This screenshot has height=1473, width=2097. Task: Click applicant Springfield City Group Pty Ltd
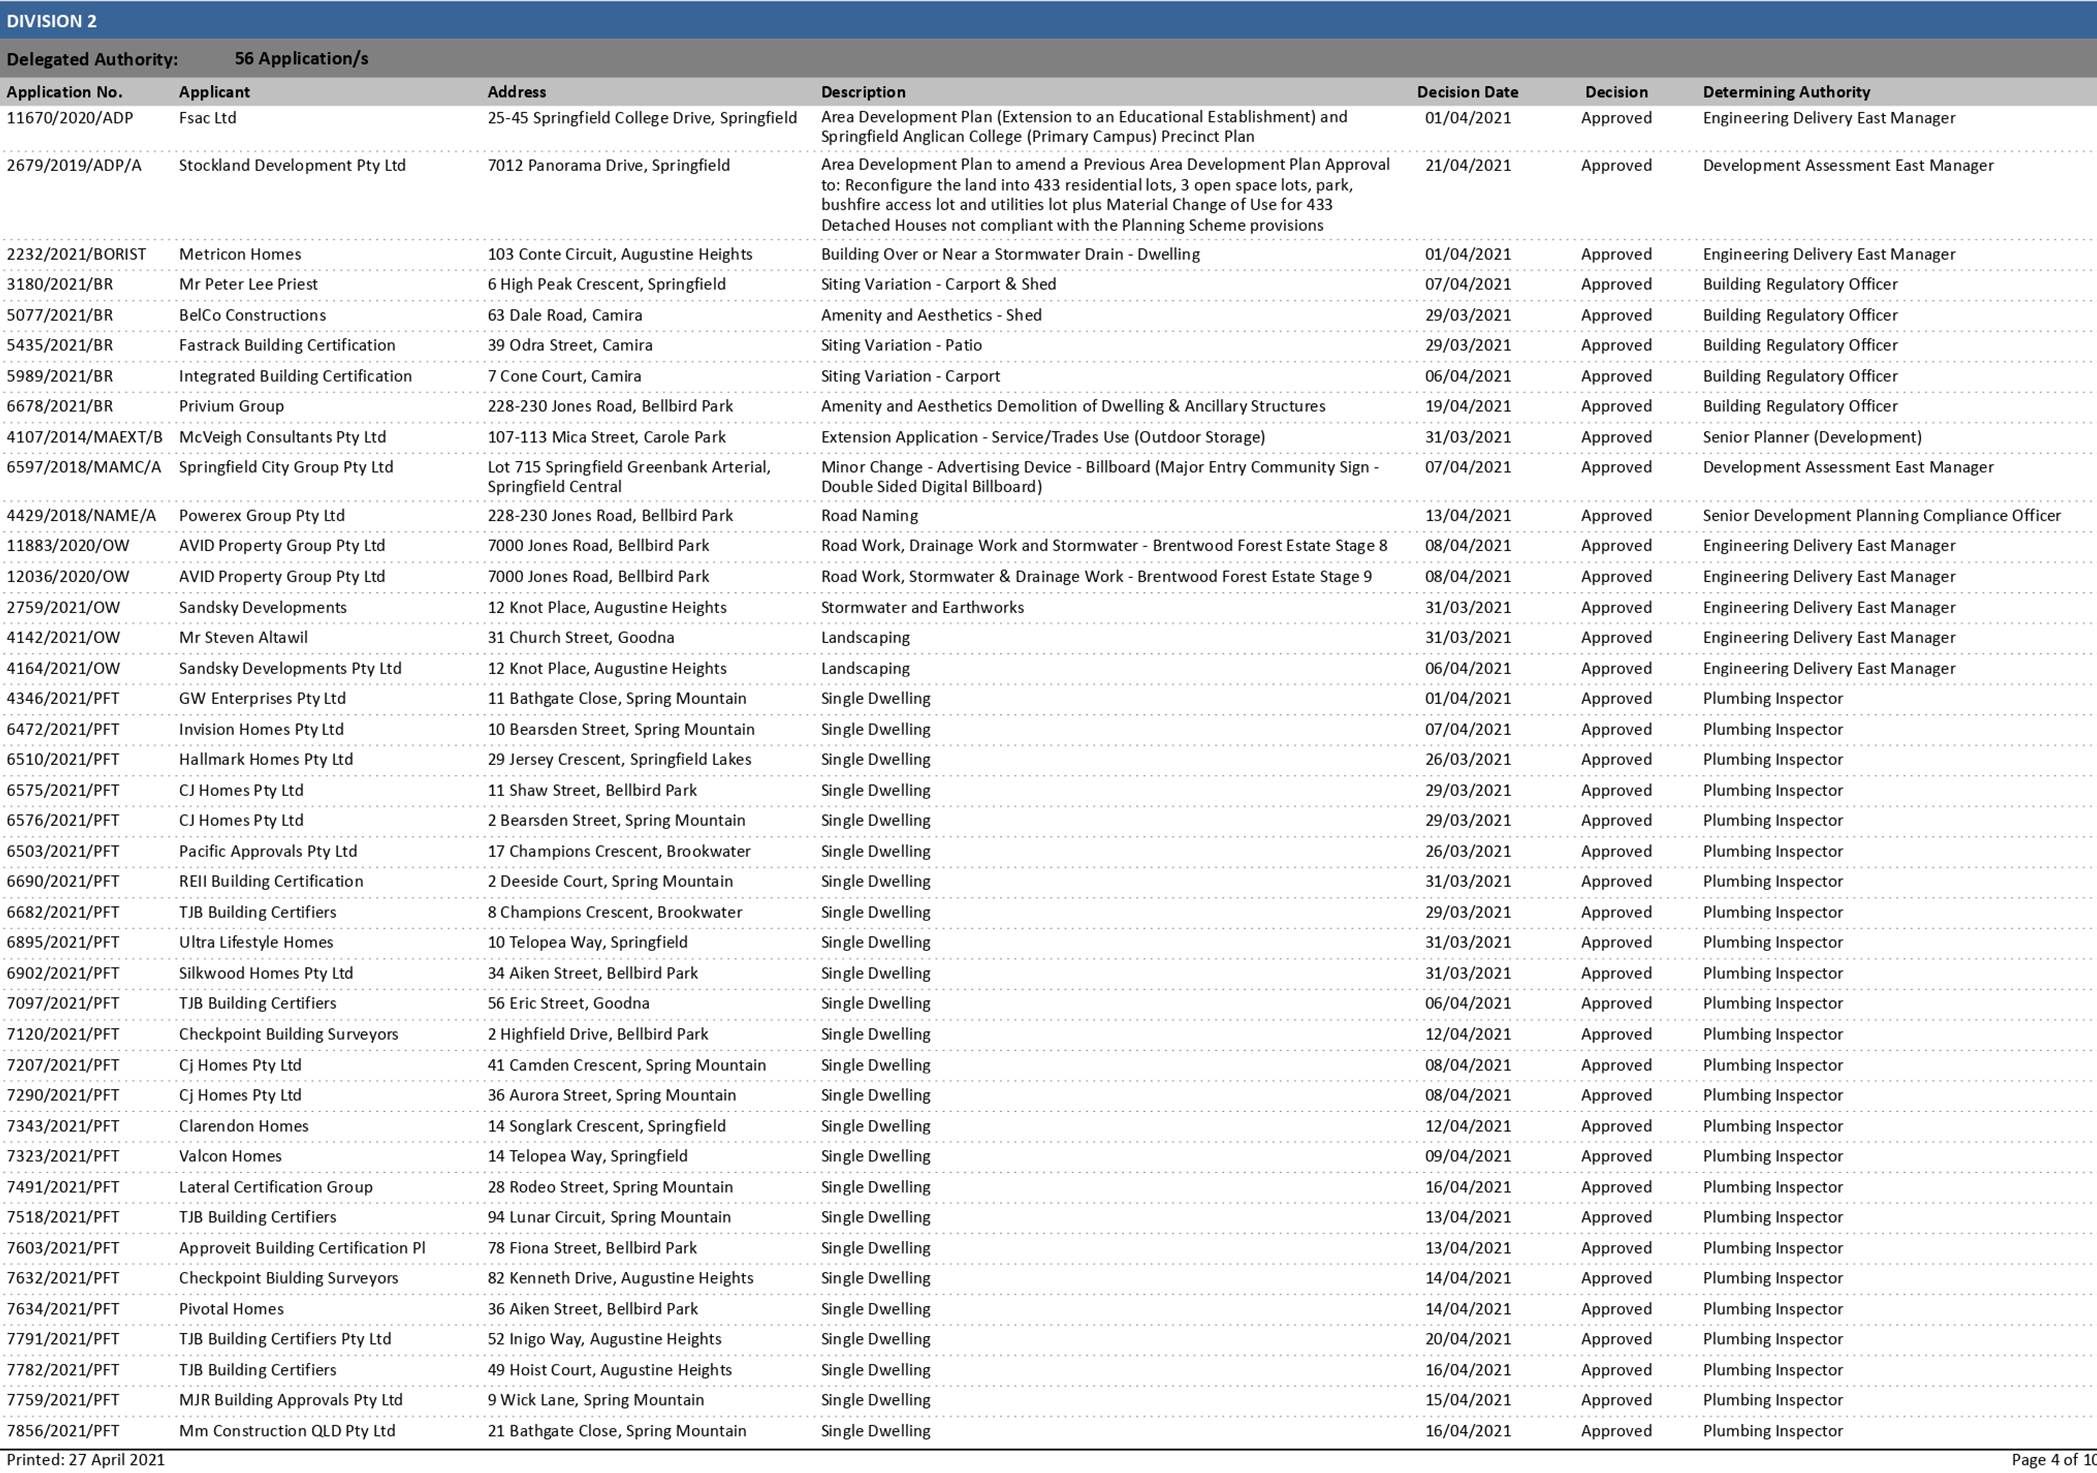pyautogui.click(x=285, y=467)
